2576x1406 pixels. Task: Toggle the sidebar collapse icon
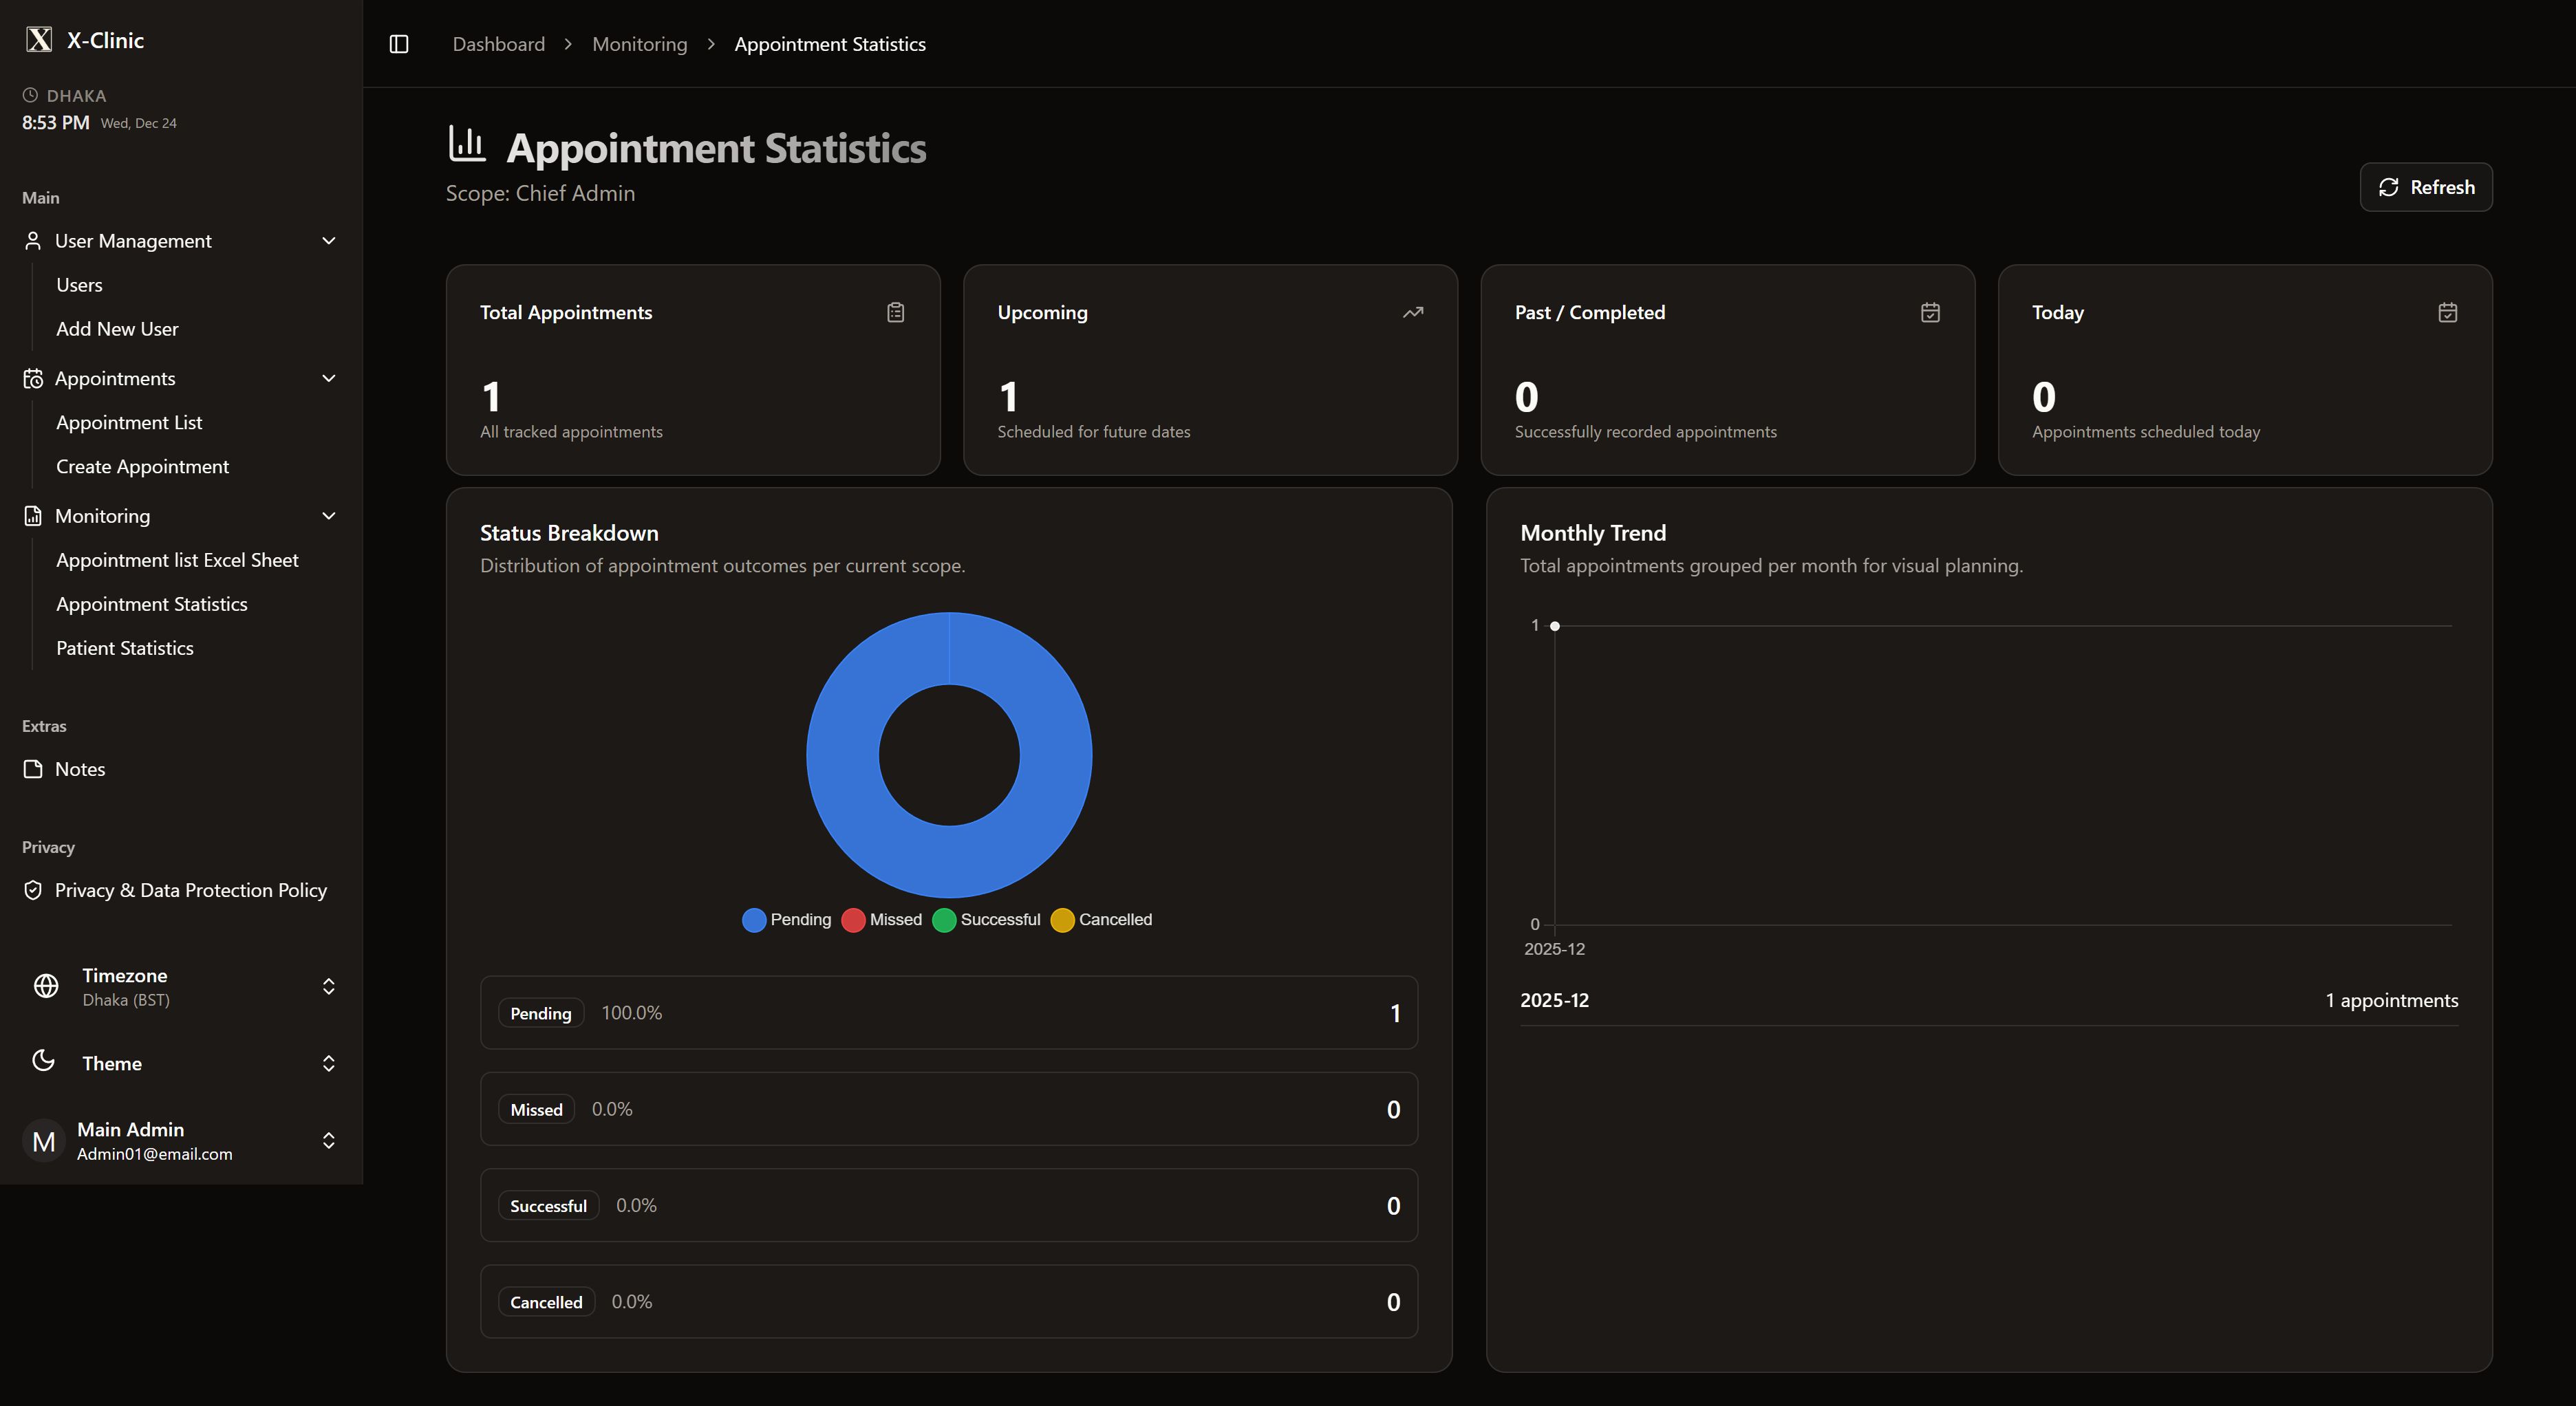point(399,44)
